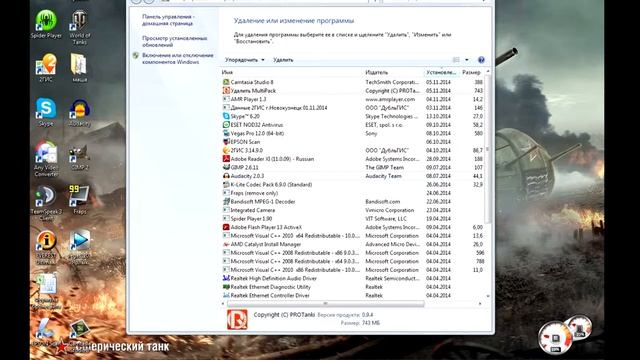Click the vertical scrollbar of program list

click(488, 149)
